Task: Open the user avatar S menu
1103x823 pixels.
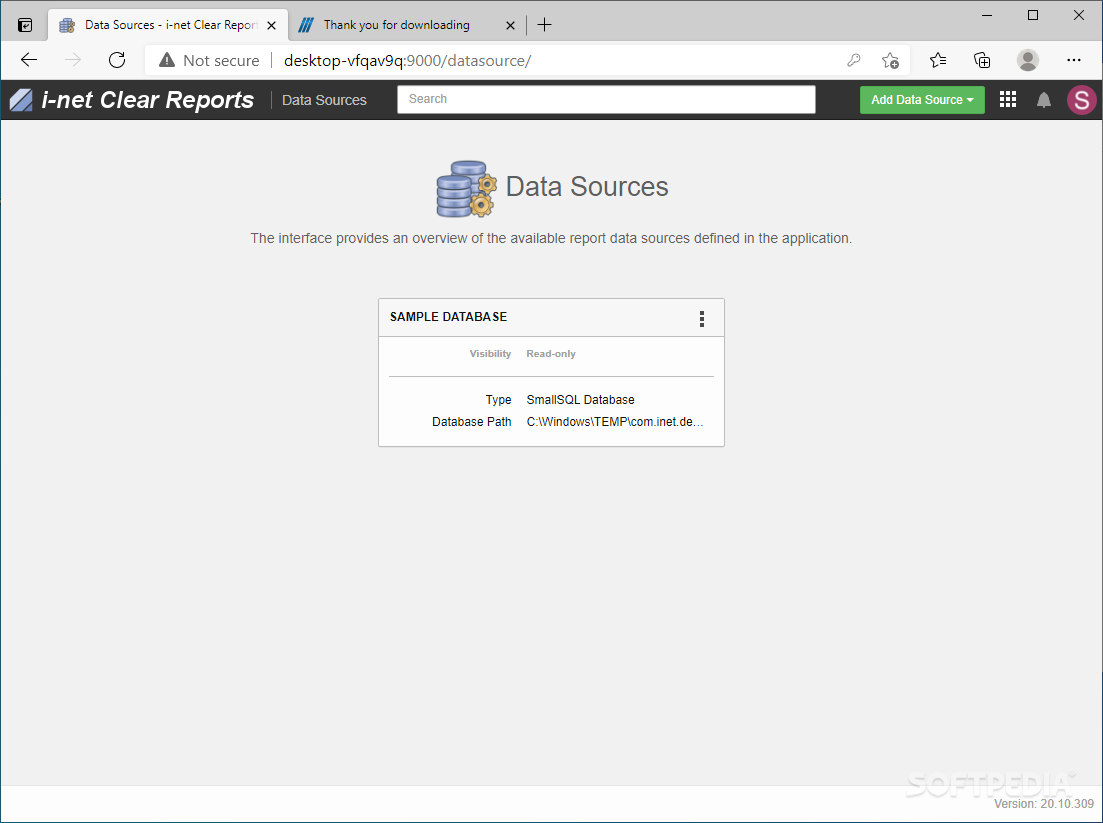Action: pos(1082,100)
